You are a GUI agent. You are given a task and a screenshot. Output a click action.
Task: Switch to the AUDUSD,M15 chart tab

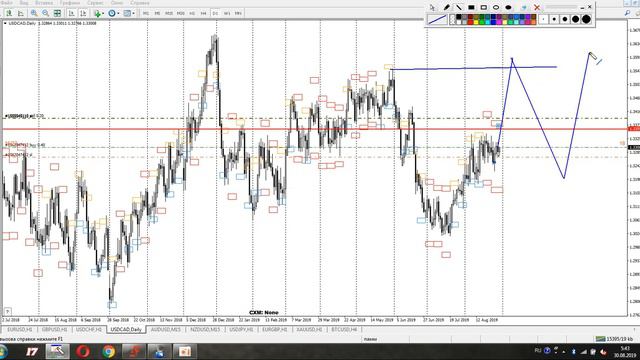(165, 329)
